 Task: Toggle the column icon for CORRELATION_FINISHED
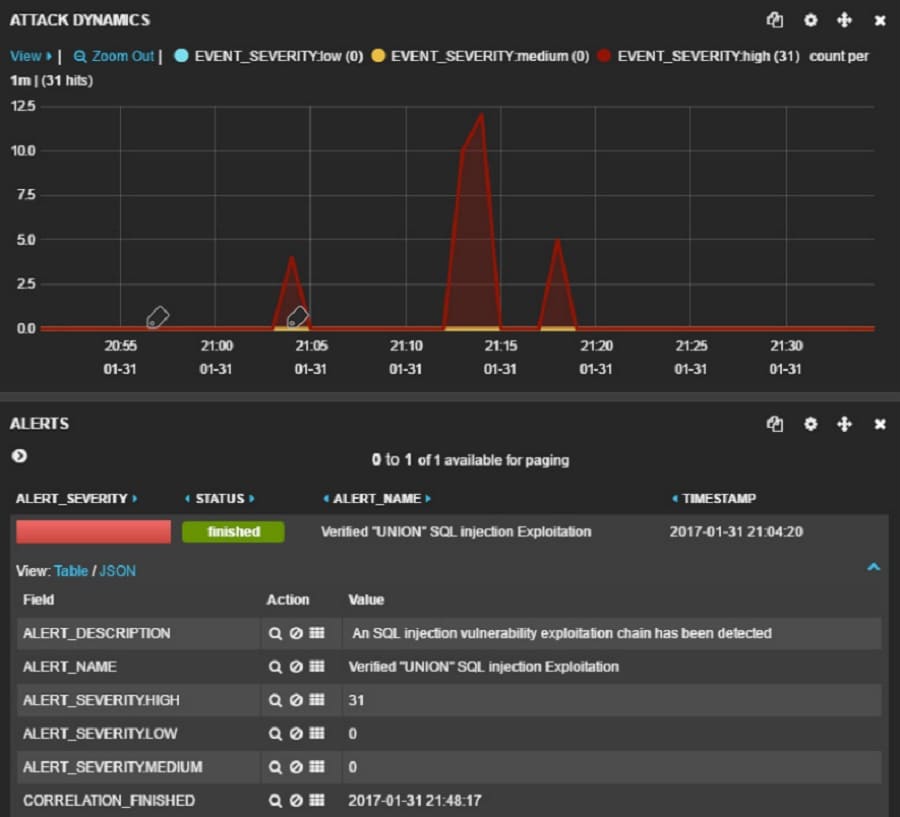317,800
